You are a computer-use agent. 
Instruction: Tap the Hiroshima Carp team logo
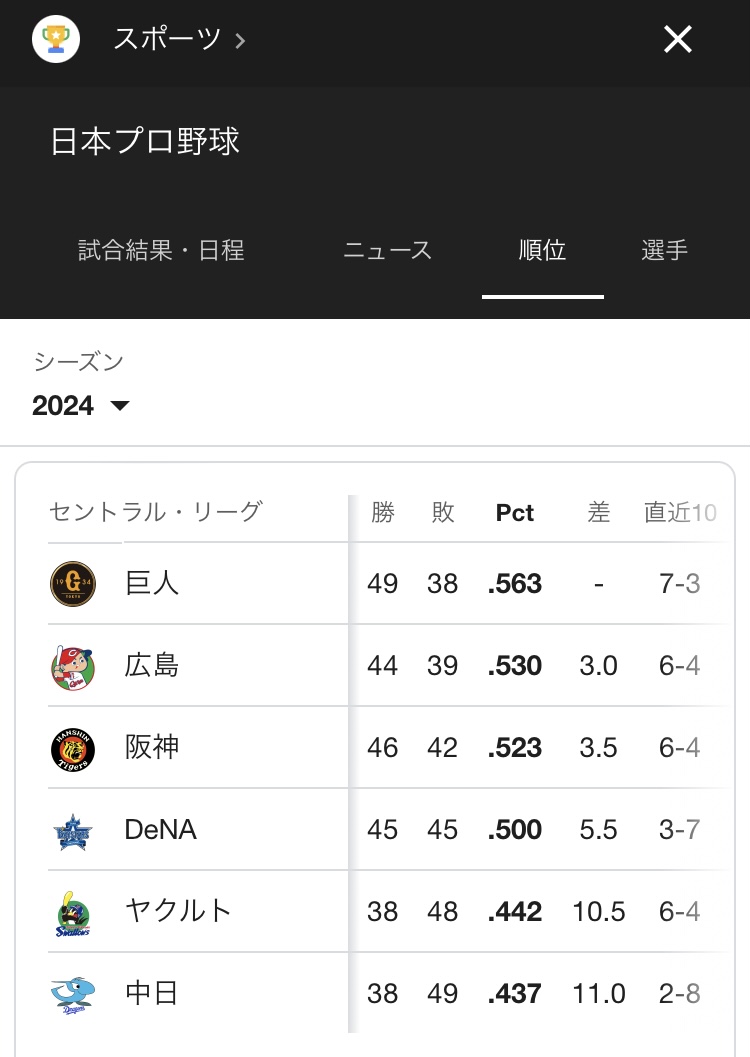(x=73, y=666)
